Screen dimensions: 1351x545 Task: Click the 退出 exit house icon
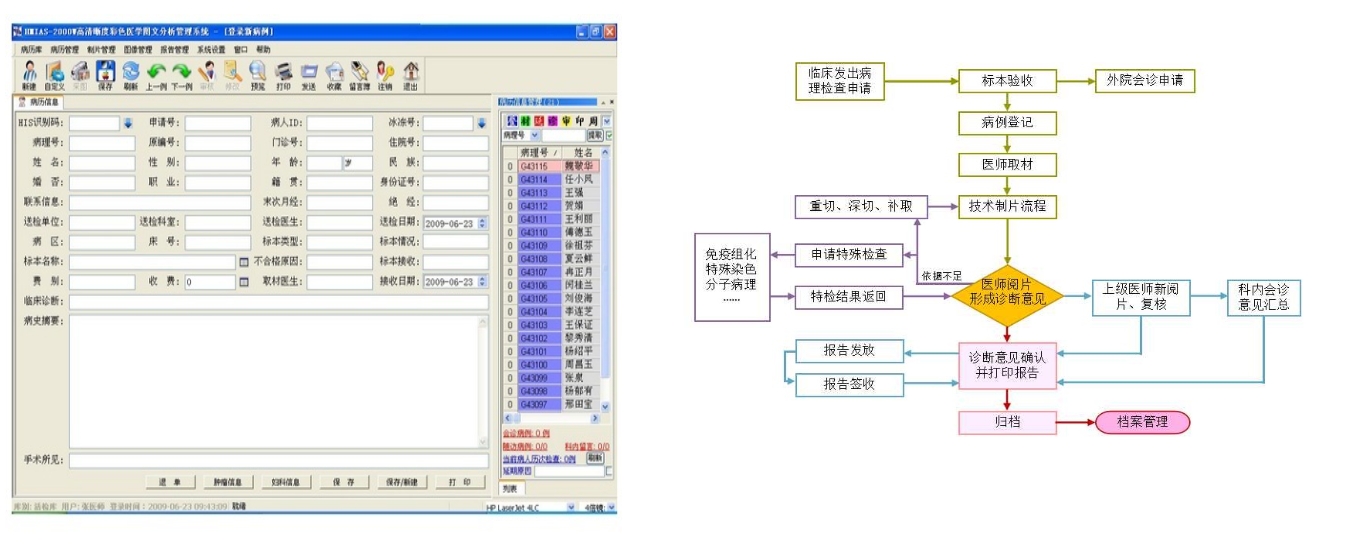410,73
